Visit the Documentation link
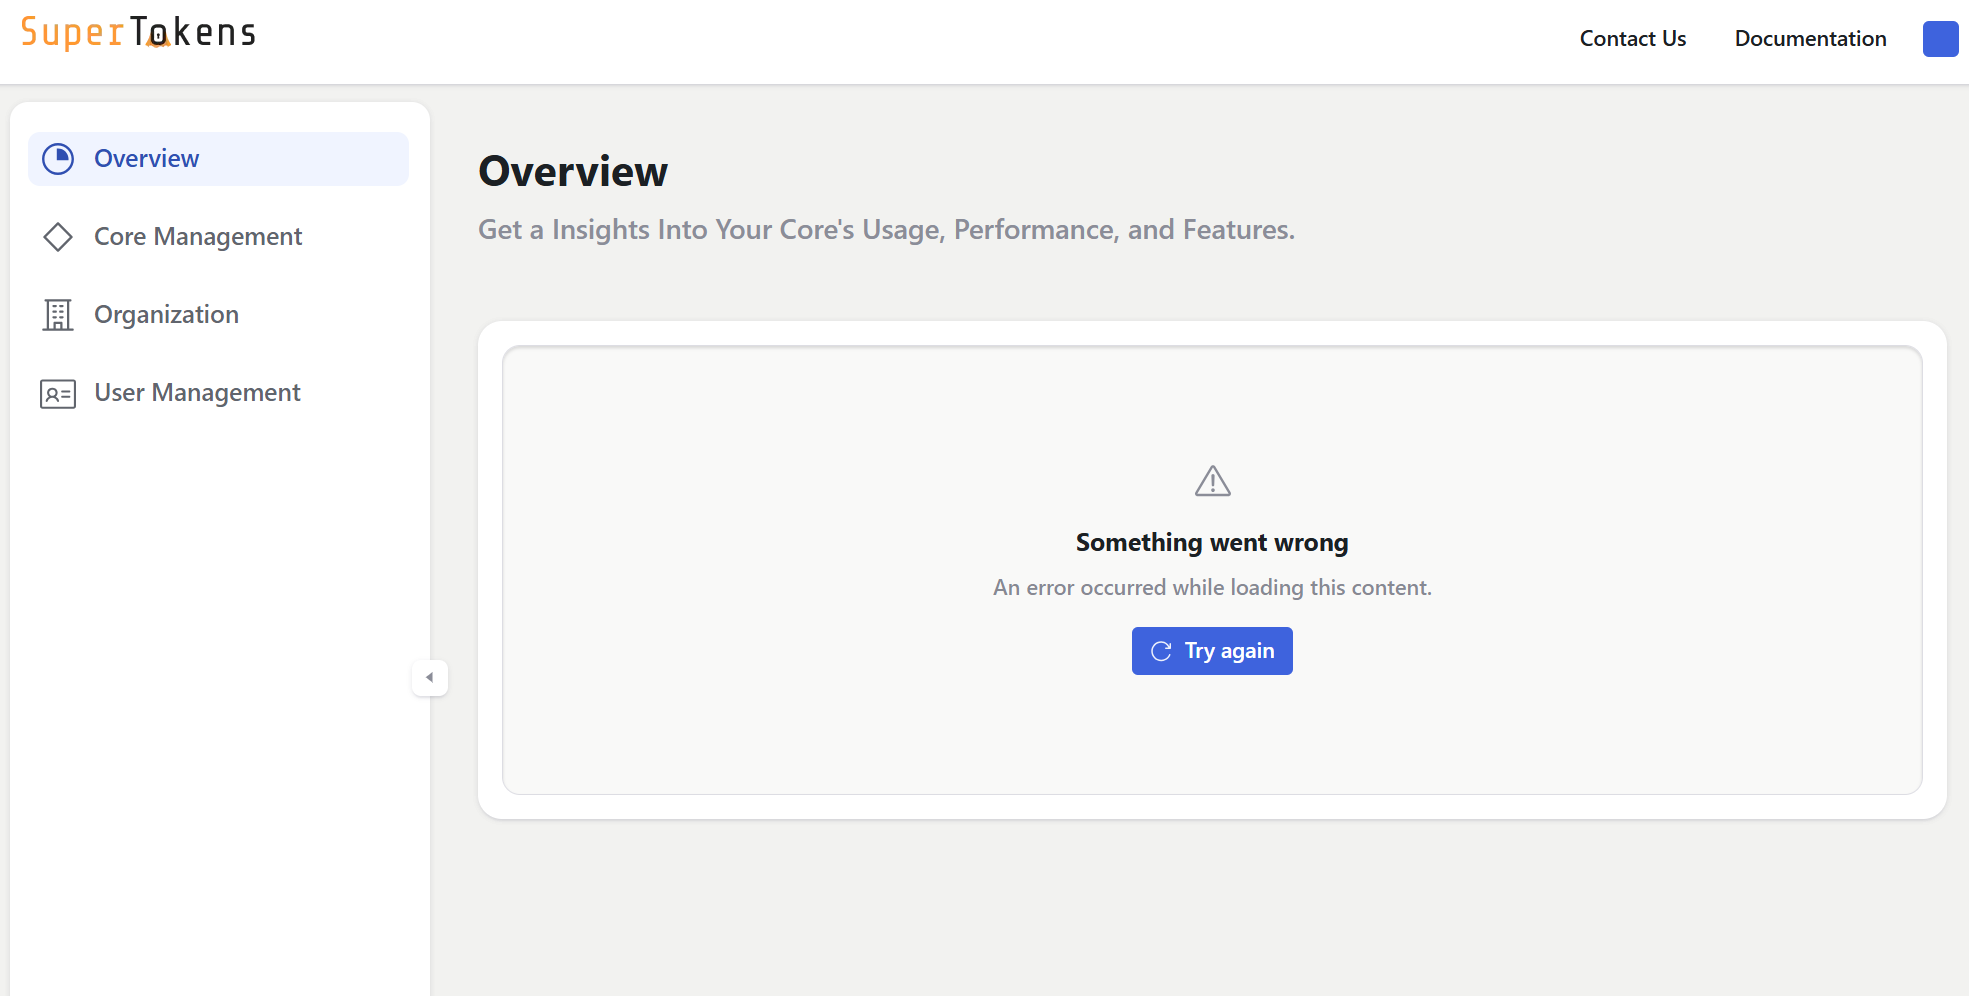Viewport: 1969px width, 996px height. click(1810, 39)
